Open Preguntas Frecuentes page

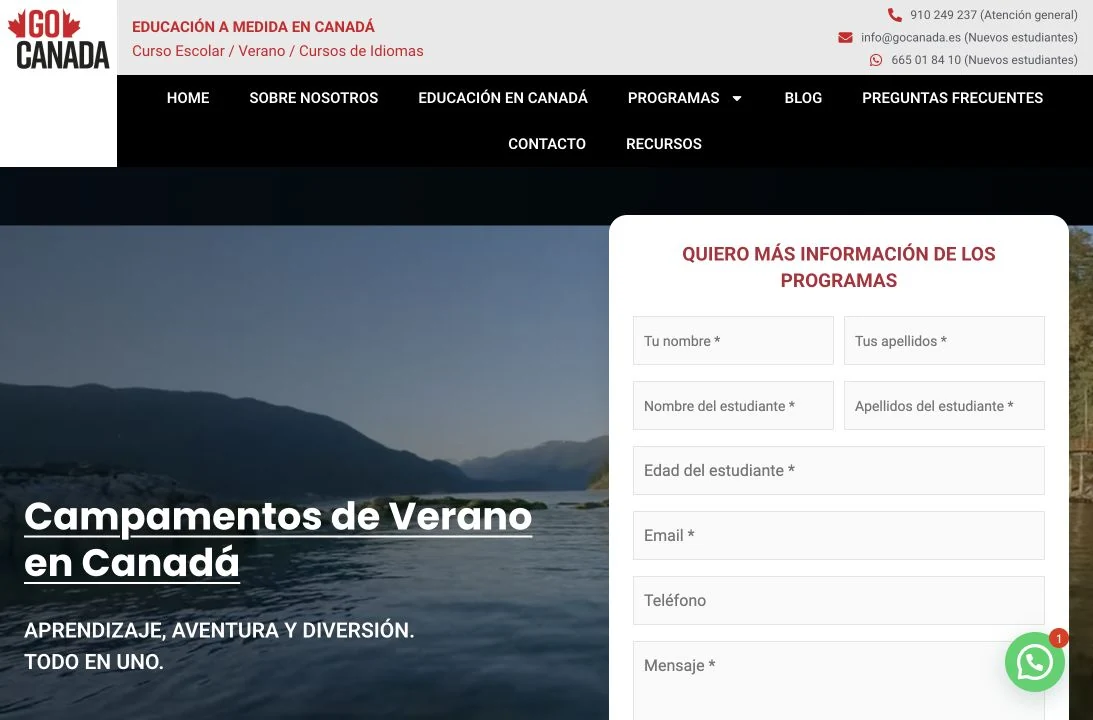click(952, 98)
